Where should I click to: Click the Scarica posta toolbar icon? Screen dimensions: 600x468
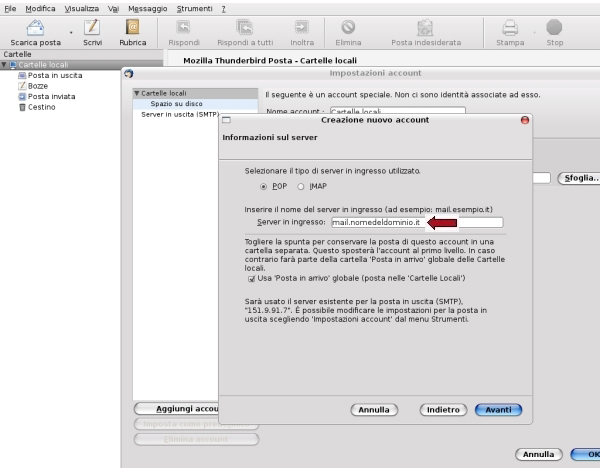35,28
